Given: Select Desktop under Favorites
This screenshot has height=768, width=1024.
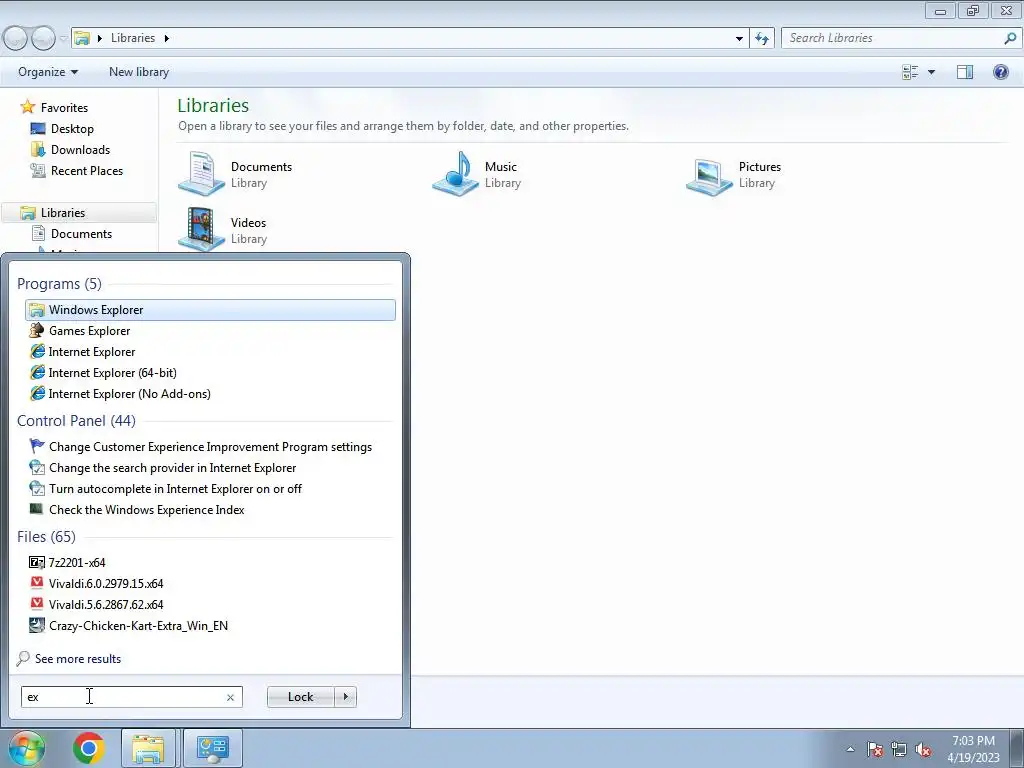Looking at the screenshot, I should 72,129.
